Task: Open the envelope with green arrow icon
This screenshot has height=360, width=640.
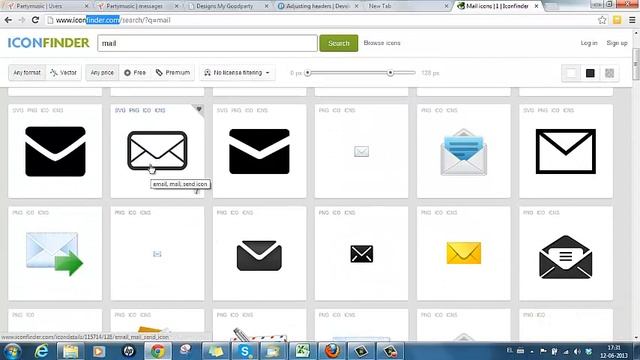Action: pos(54,254)
